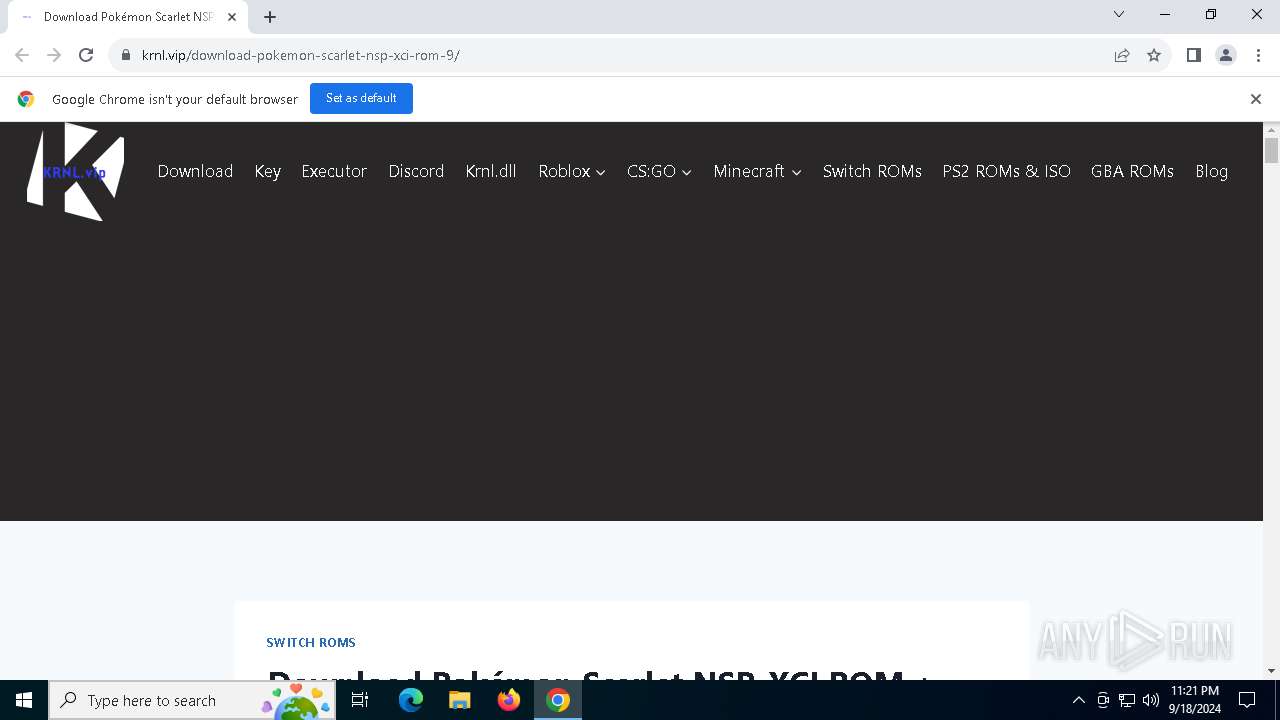The width and height of the screenshot is (1280, 720).
Task: Share this page icon in address bar
Action: 1122,55
